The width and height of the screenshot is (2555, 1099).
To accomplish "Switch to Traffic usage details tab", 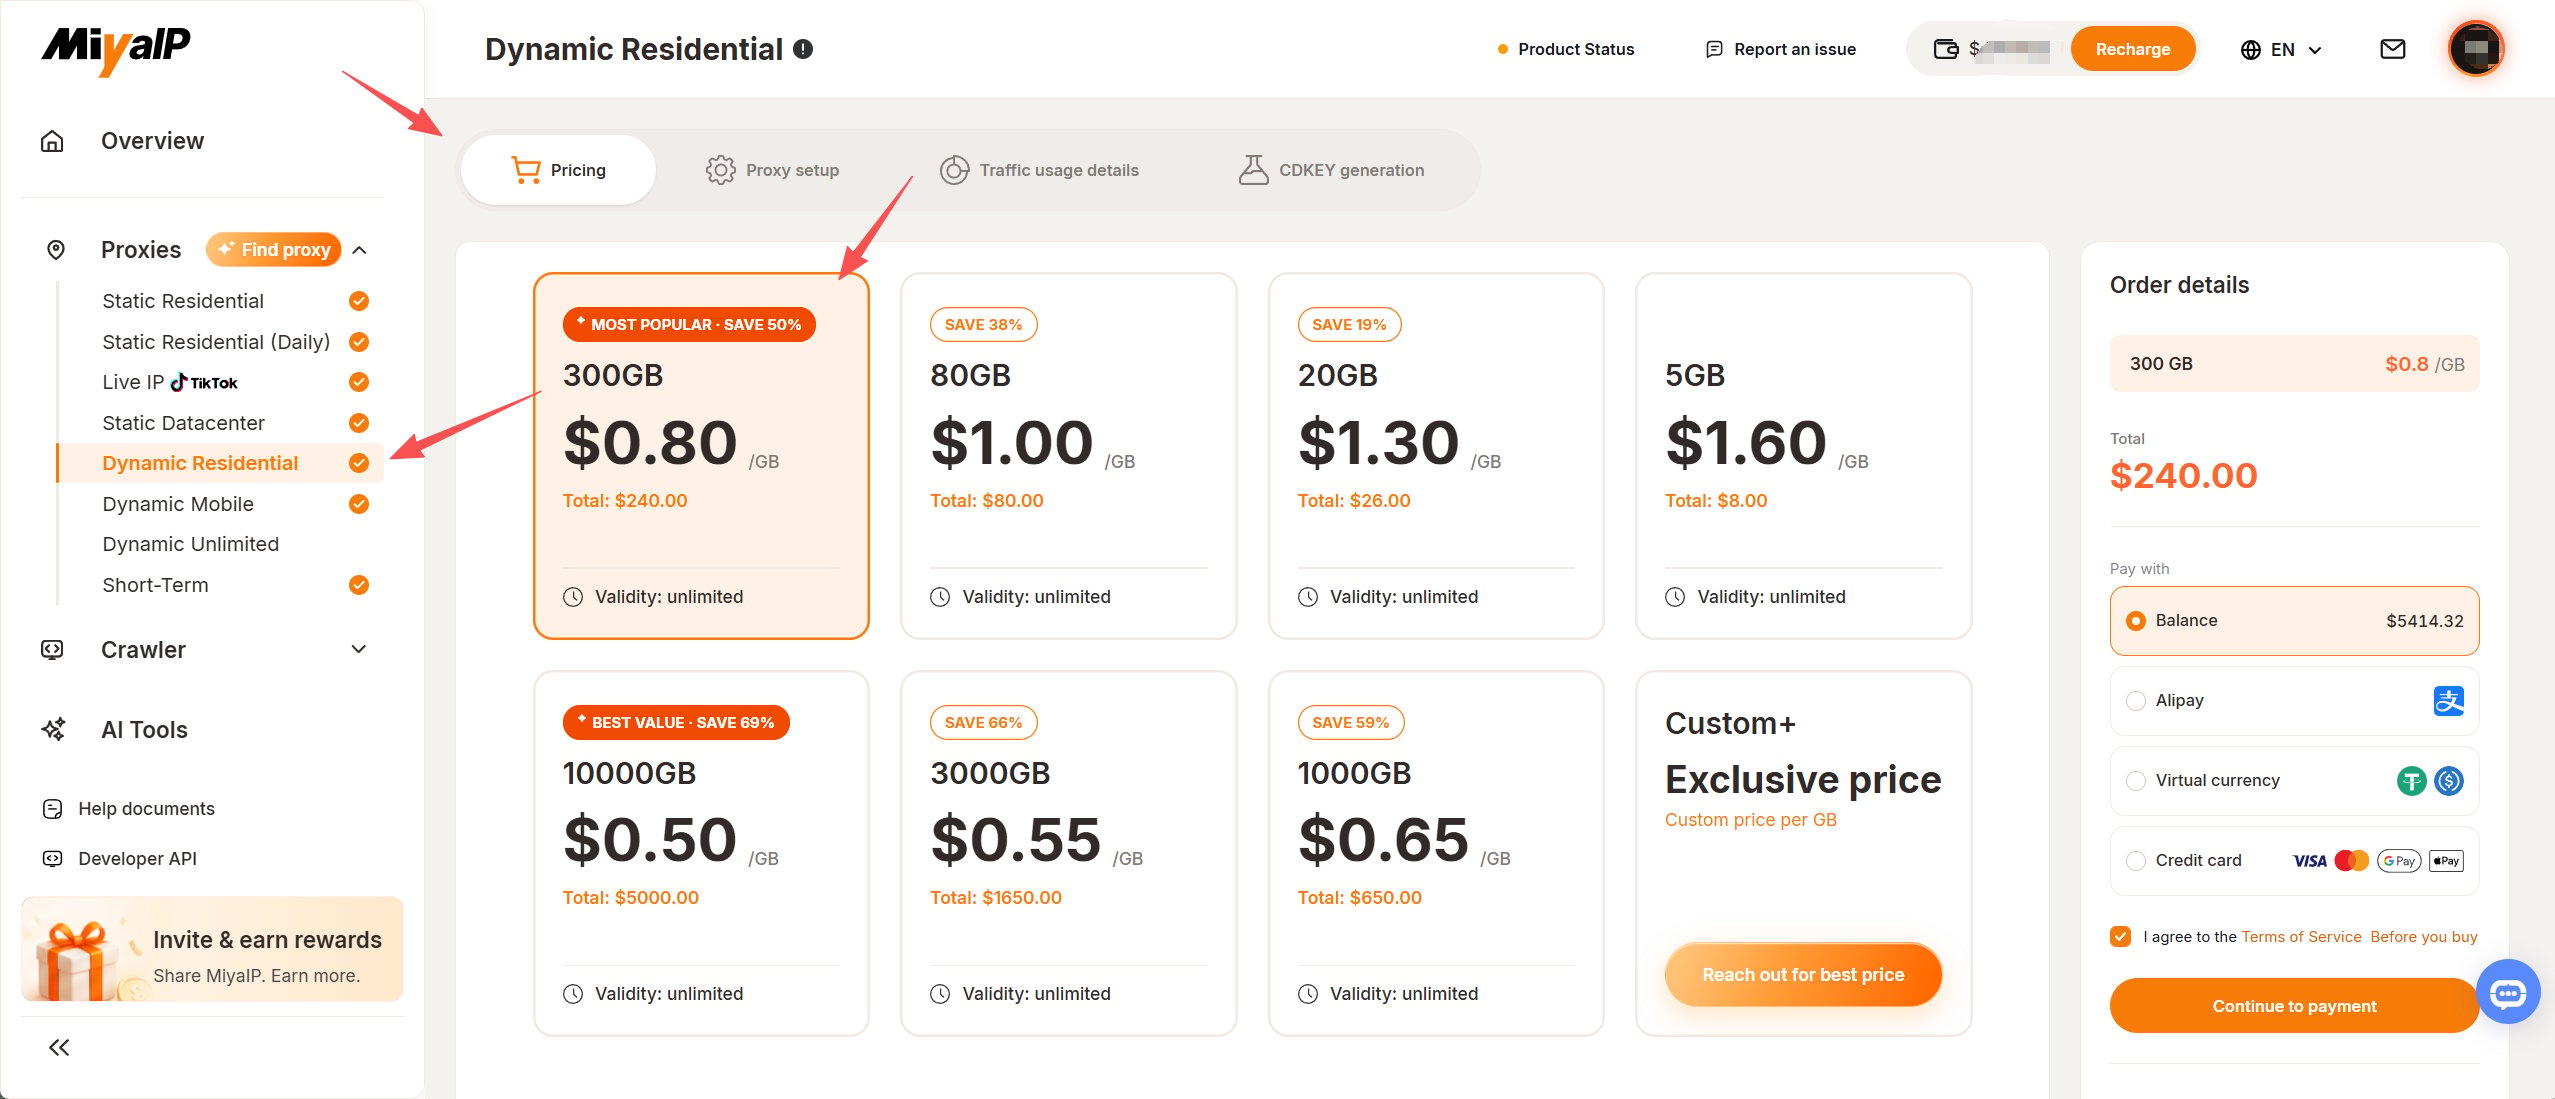I will 1039,170.
